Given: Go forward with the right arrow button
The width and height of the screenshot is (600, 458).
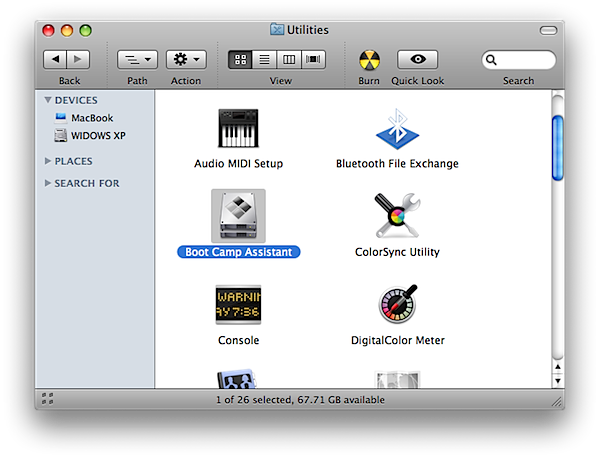Looking at the screenshot, I should (78, 59).
